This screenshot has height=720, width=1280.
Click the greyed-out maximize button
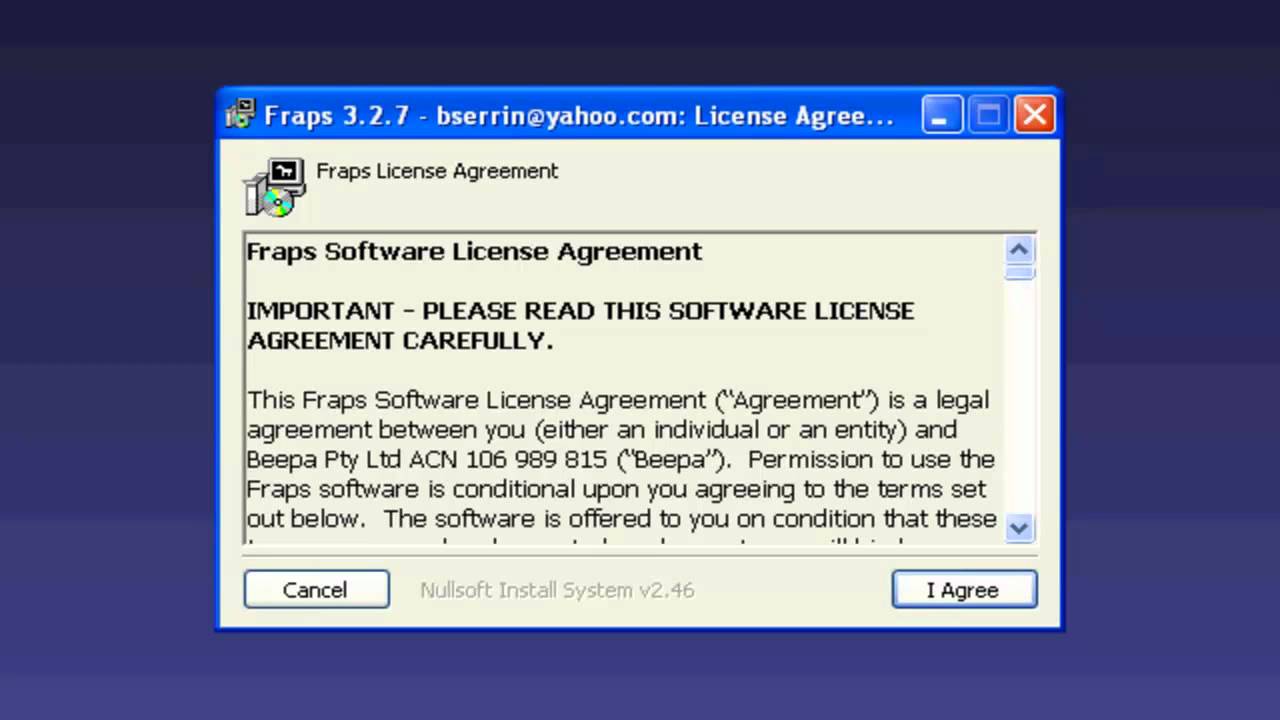tap(988, 115)
